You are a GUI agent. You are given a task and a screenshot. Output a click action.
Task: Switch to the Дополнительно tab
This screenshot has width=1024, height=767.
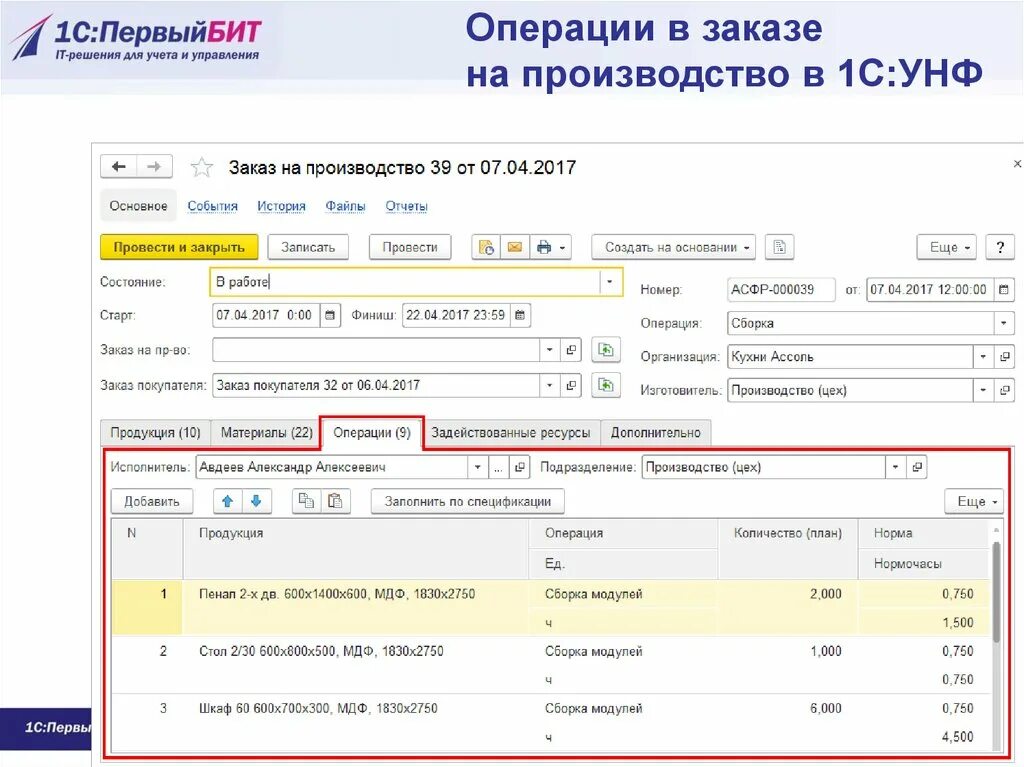656,433
